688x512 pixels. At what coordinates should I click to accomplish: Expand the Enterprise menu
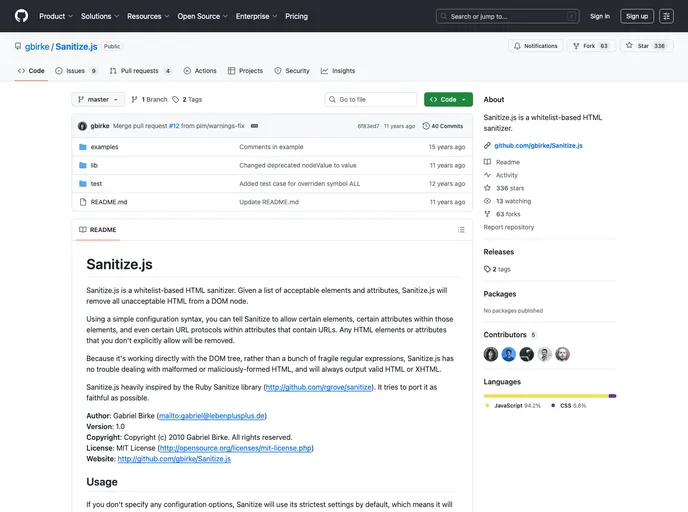coord(256,16)
